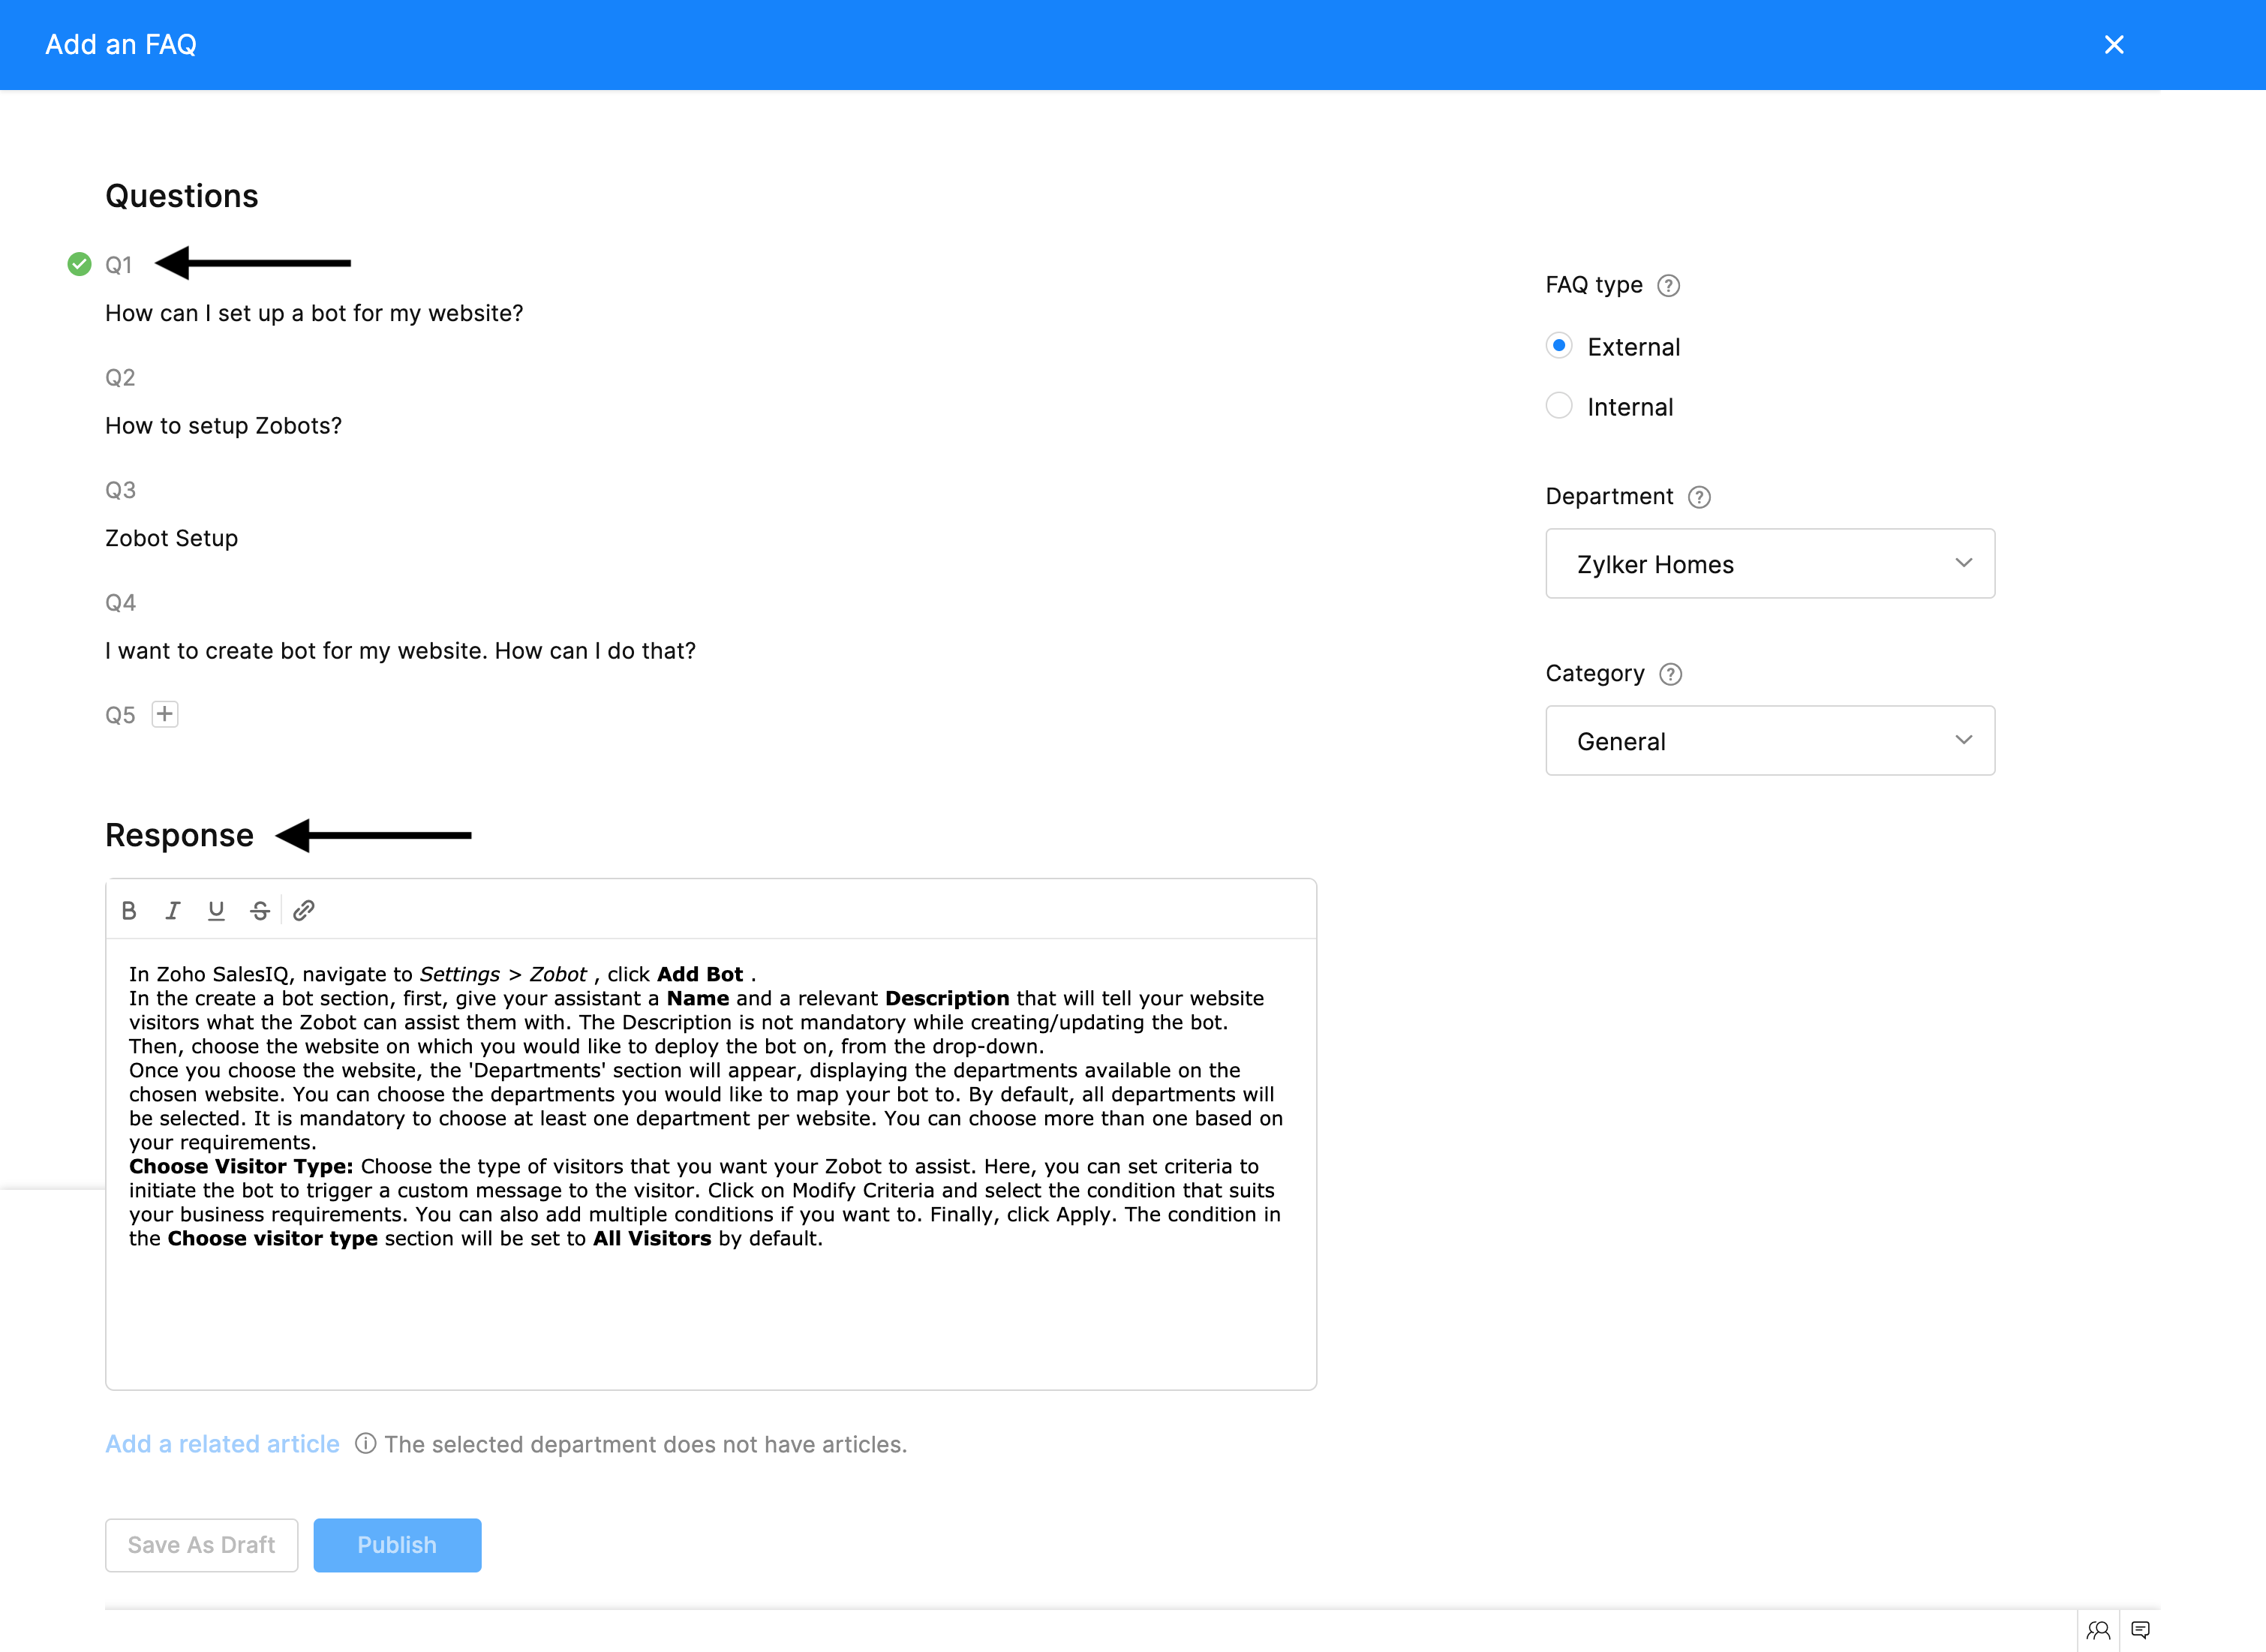Expand the General category dropdown
Screen dimensions: 2266x1652
pos(1769,741)
